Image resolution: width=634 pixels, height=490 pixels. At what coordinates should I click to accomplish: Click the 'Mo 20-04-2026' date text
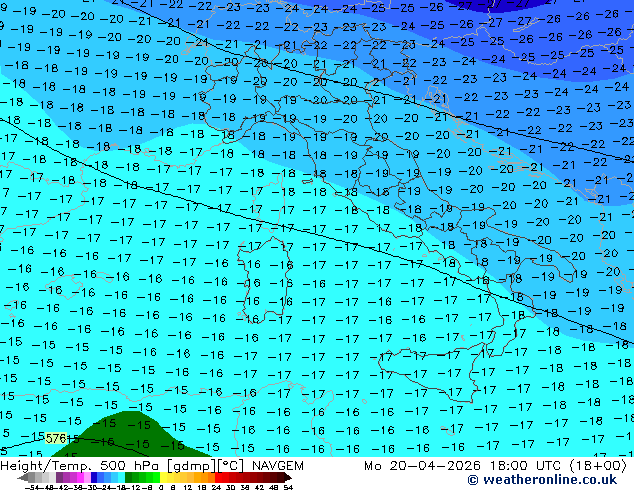click(x=423, y=466)
